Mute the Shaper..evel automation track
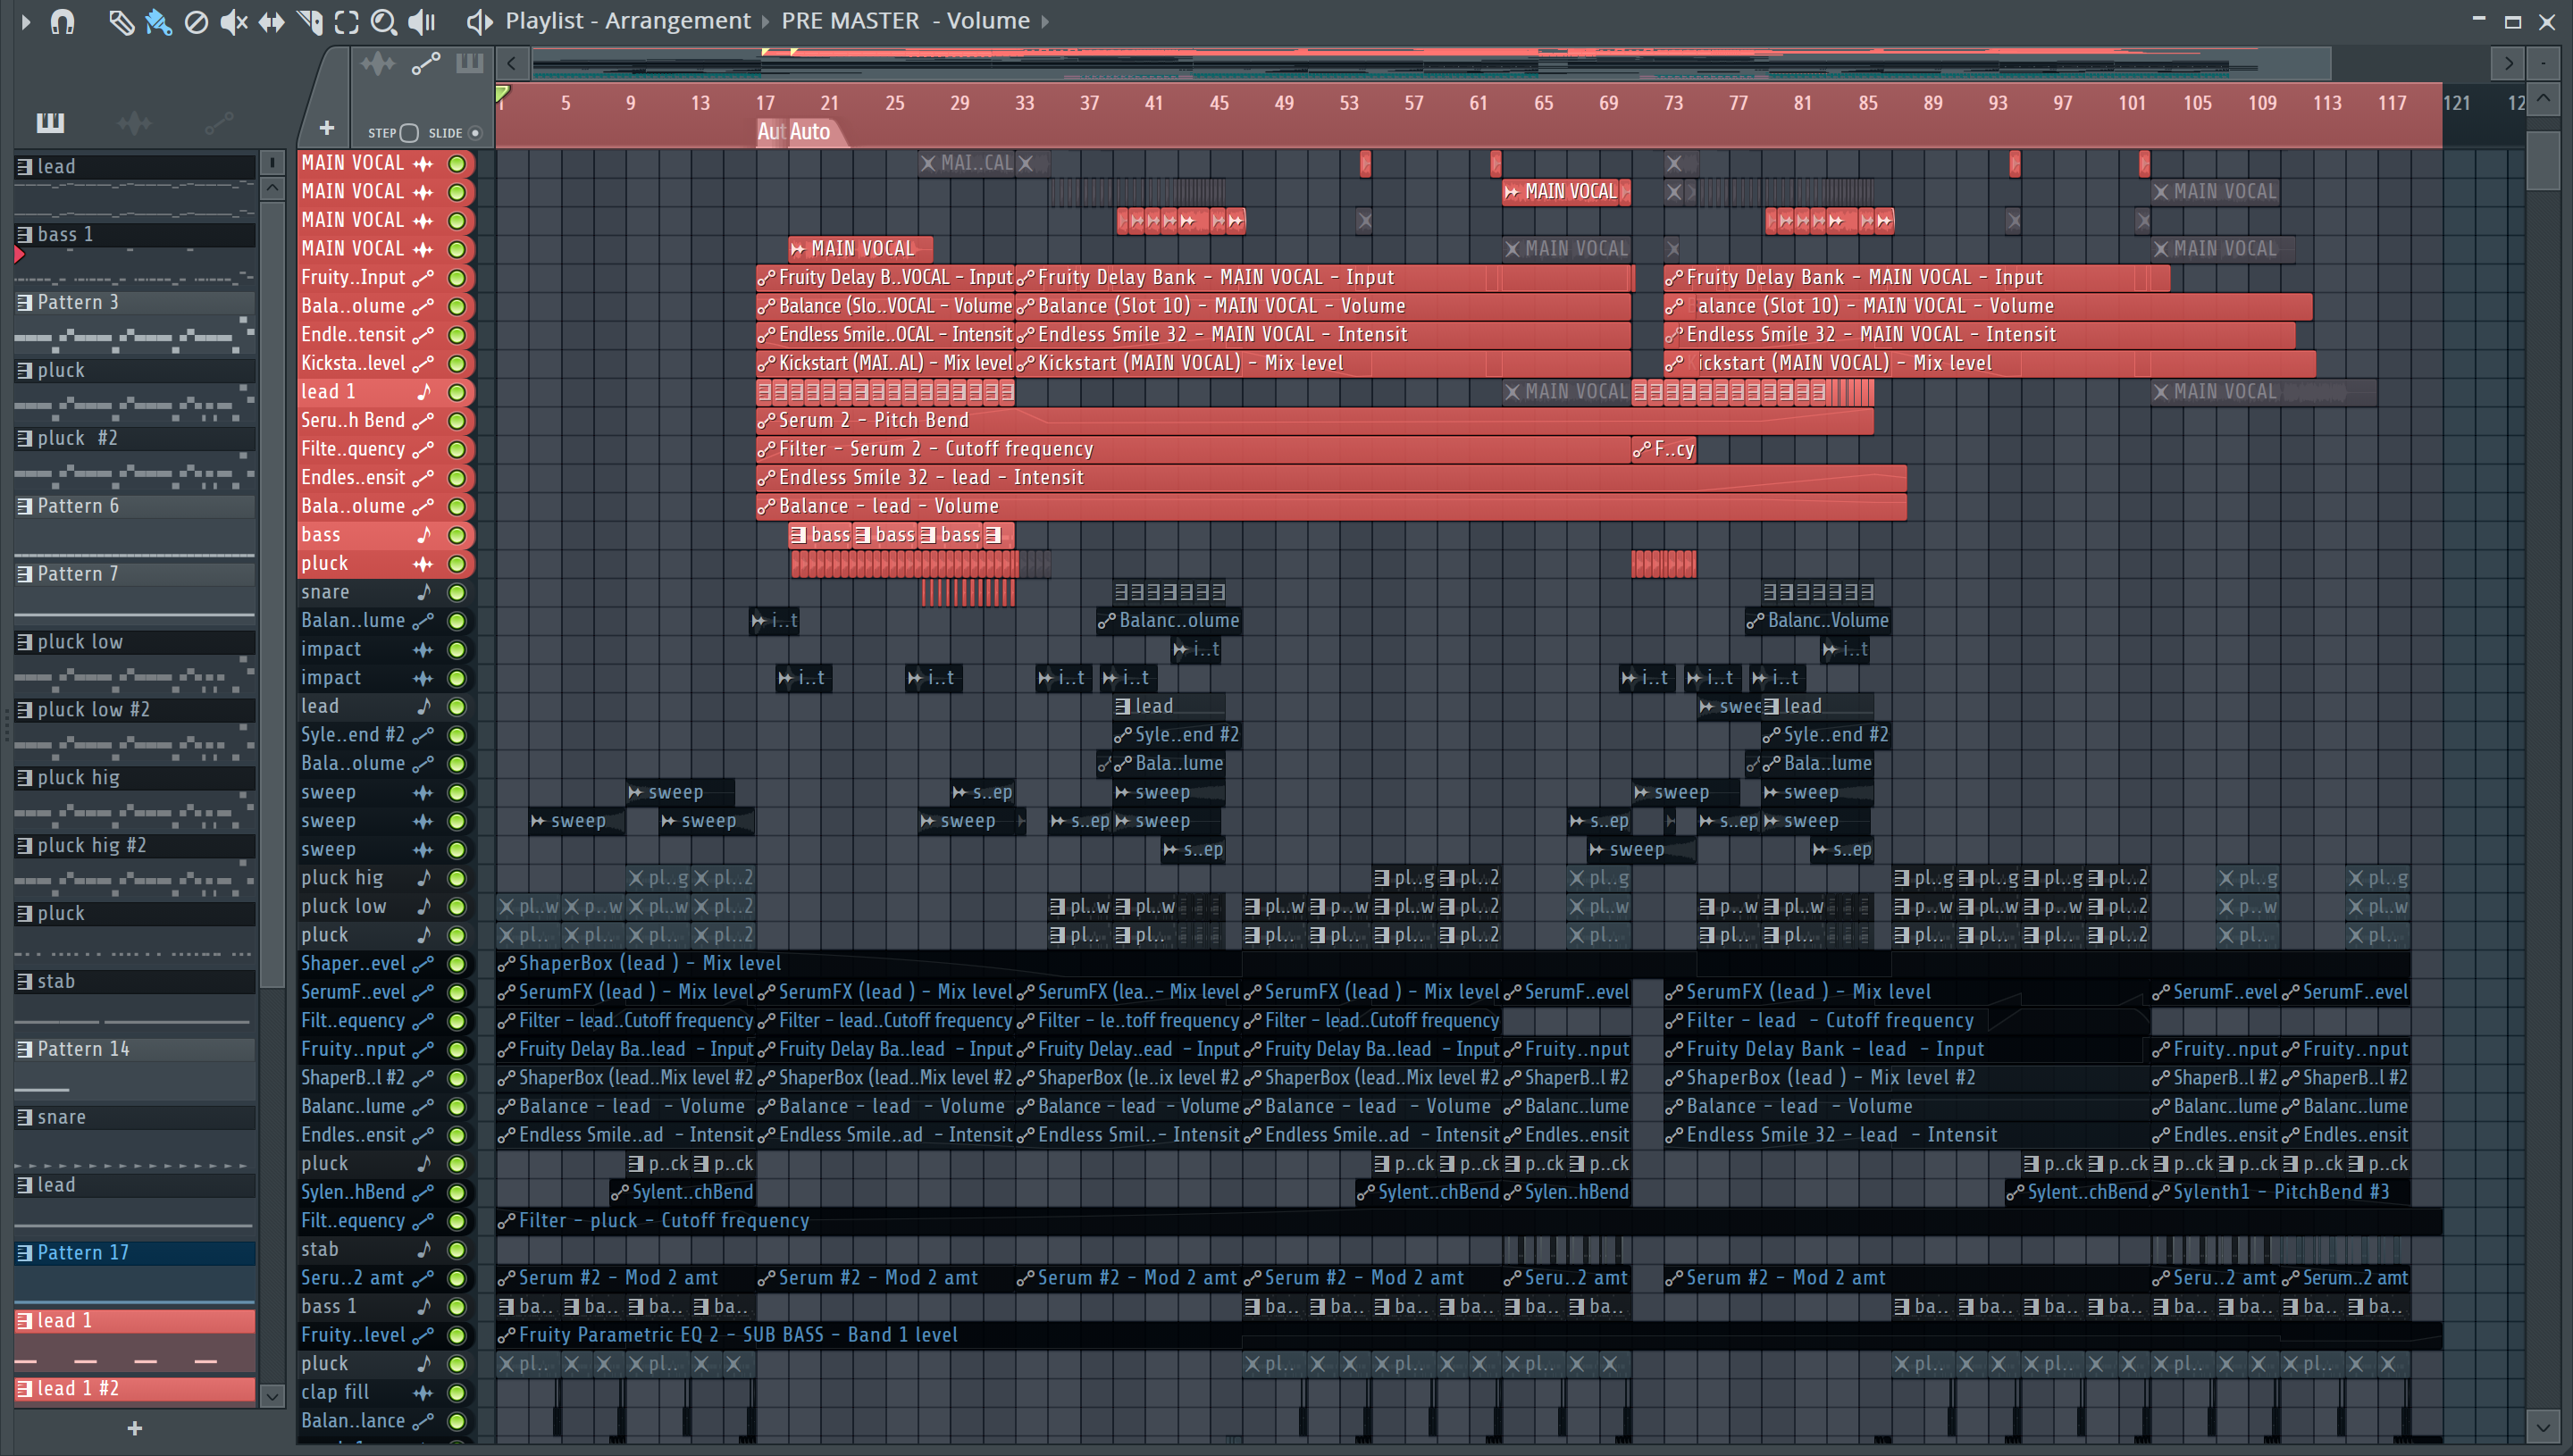The width and height of the screenshot is (2573, 1456). click(457, 964)
